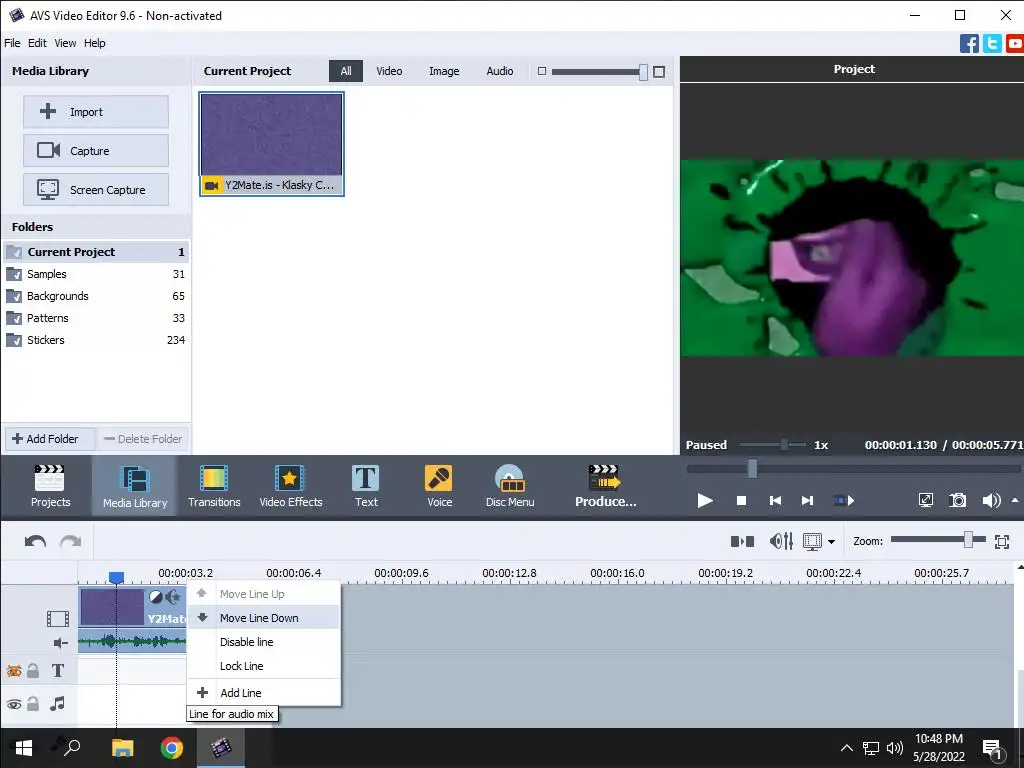Toggle visibility eye of music line
The image size is (1024, 768).
(14, 704)
